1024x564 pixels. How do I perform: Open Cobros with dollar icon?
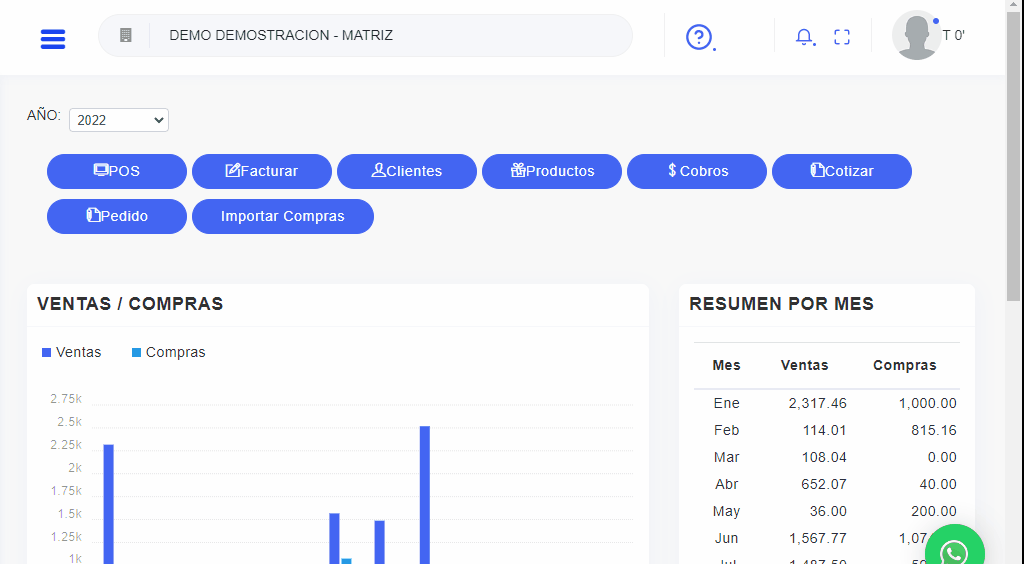(x=697, y=171)
